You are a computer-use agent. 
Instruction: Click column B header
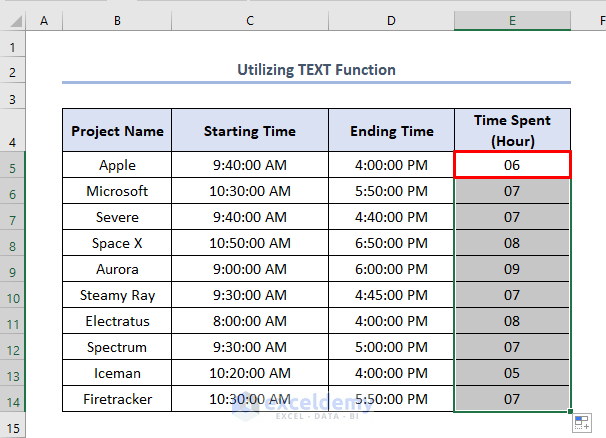point(117,21)
